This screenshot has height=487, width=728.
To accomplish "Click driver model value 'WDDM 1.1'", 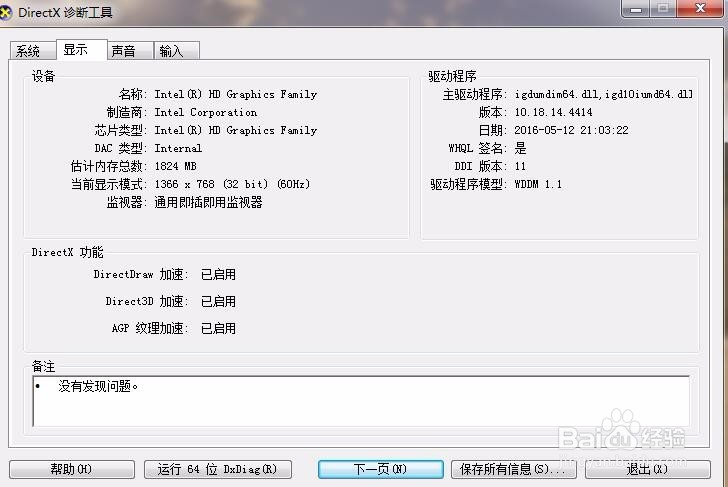I will [x=538, y=184].
